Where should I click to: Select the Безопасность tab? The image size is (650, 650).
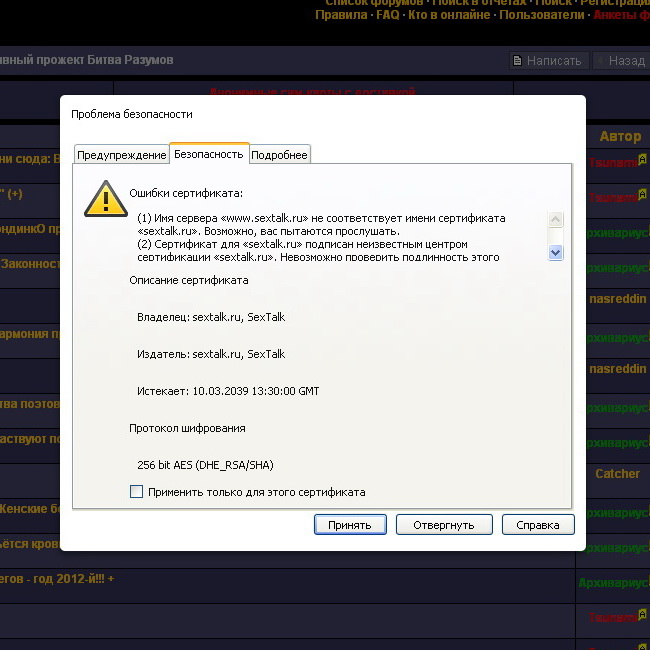[208, 154]
